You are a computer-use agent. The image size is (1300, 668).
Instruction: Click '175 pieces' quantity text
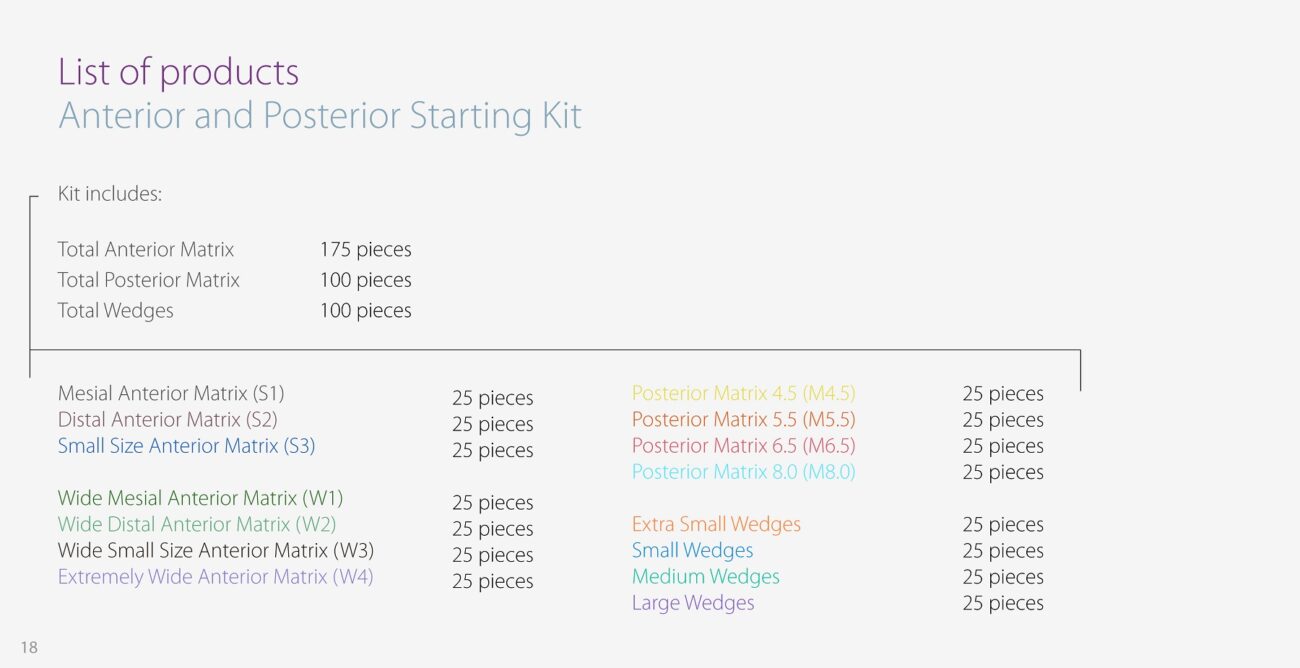[365, 250]
